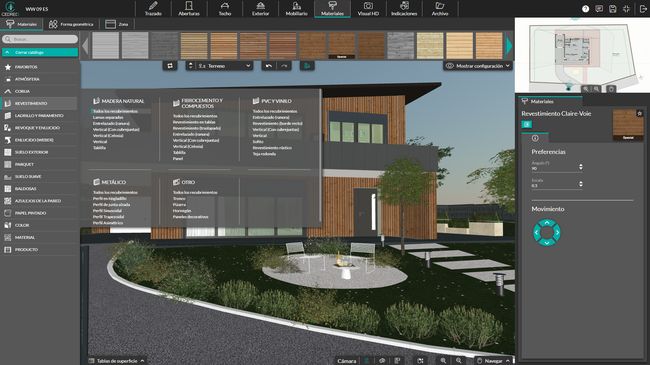
Task: Open the info tab in Materiales panel
Action: point(535,138)
